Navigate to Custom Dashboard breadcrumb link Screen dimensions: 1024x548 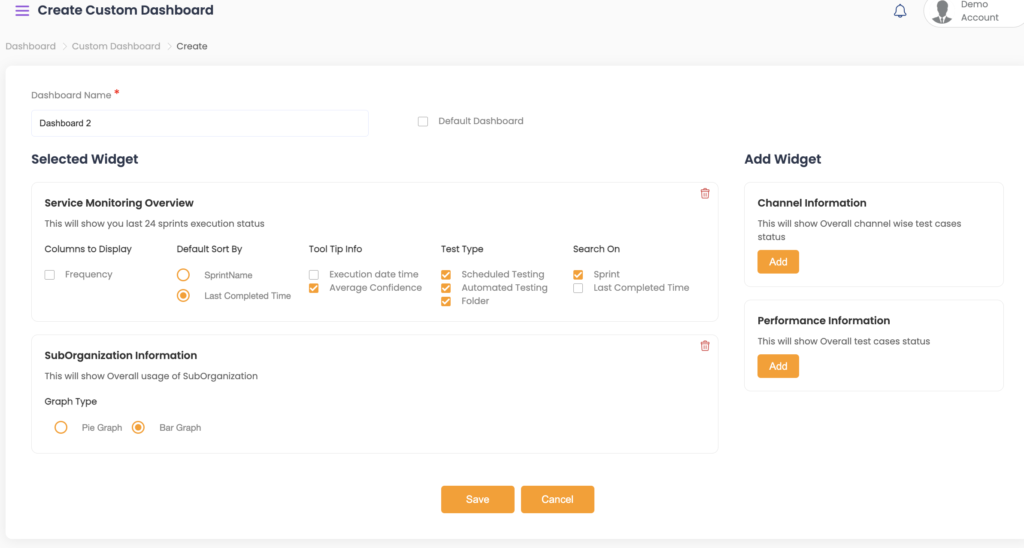point(116,46)
